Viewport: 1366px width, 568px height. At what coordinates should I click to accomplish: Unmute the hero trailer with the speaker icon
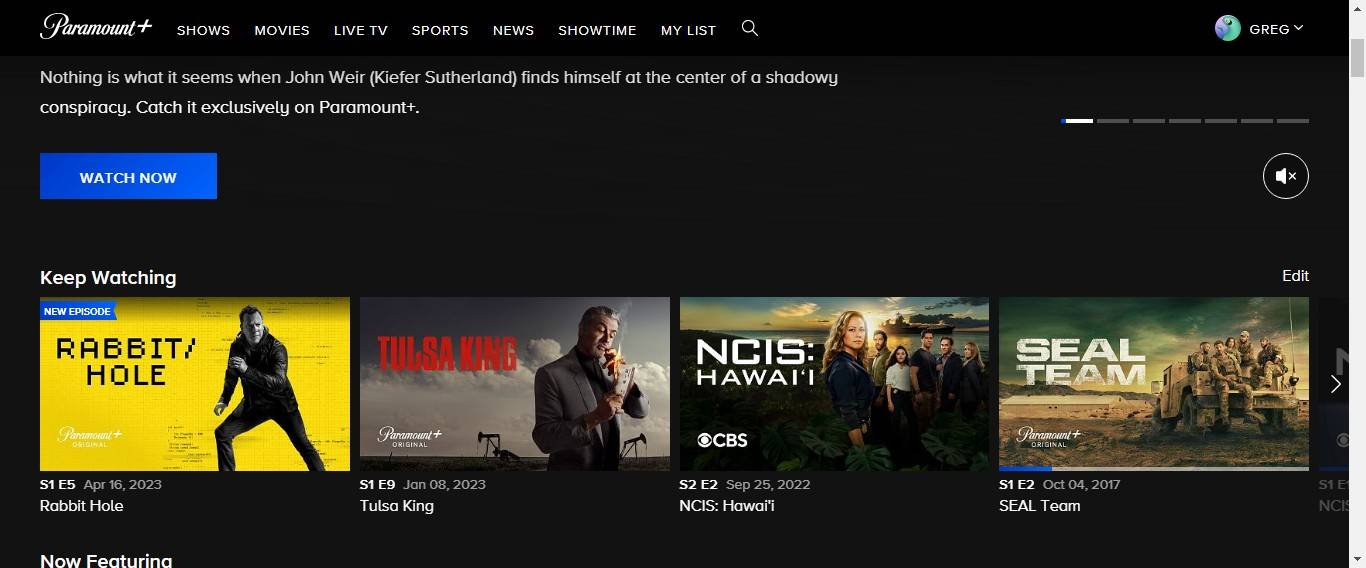point(1286,176)
